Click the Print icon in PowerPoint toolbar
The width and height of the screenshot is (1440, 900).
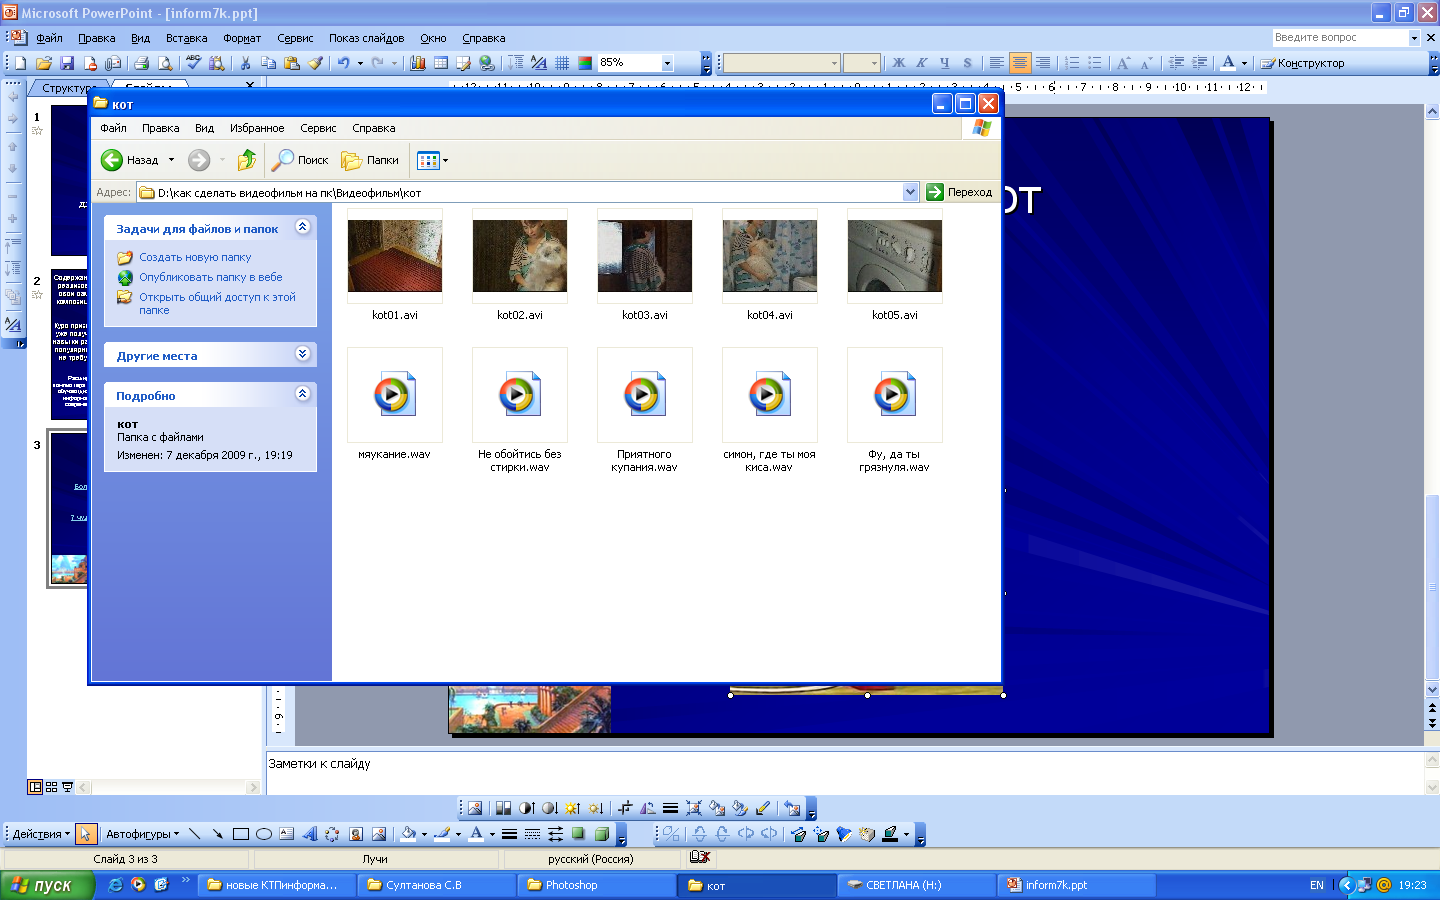coord(142,63)
